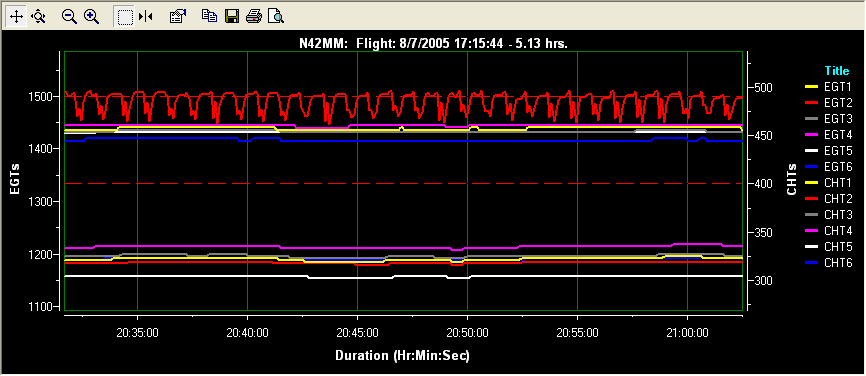The height and width of the screenshot is (376, 866).
Task: Click the 20:50:00 time axis label
Action: pyautogui.click(x=468, y=333)
